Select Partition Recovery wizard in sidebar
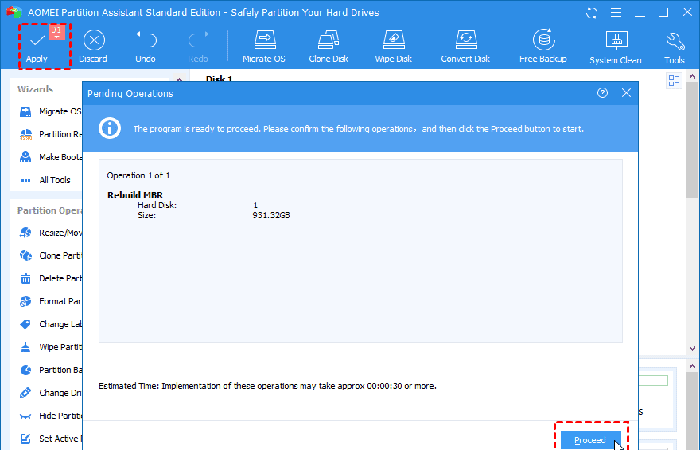 (x=50, y=134)
